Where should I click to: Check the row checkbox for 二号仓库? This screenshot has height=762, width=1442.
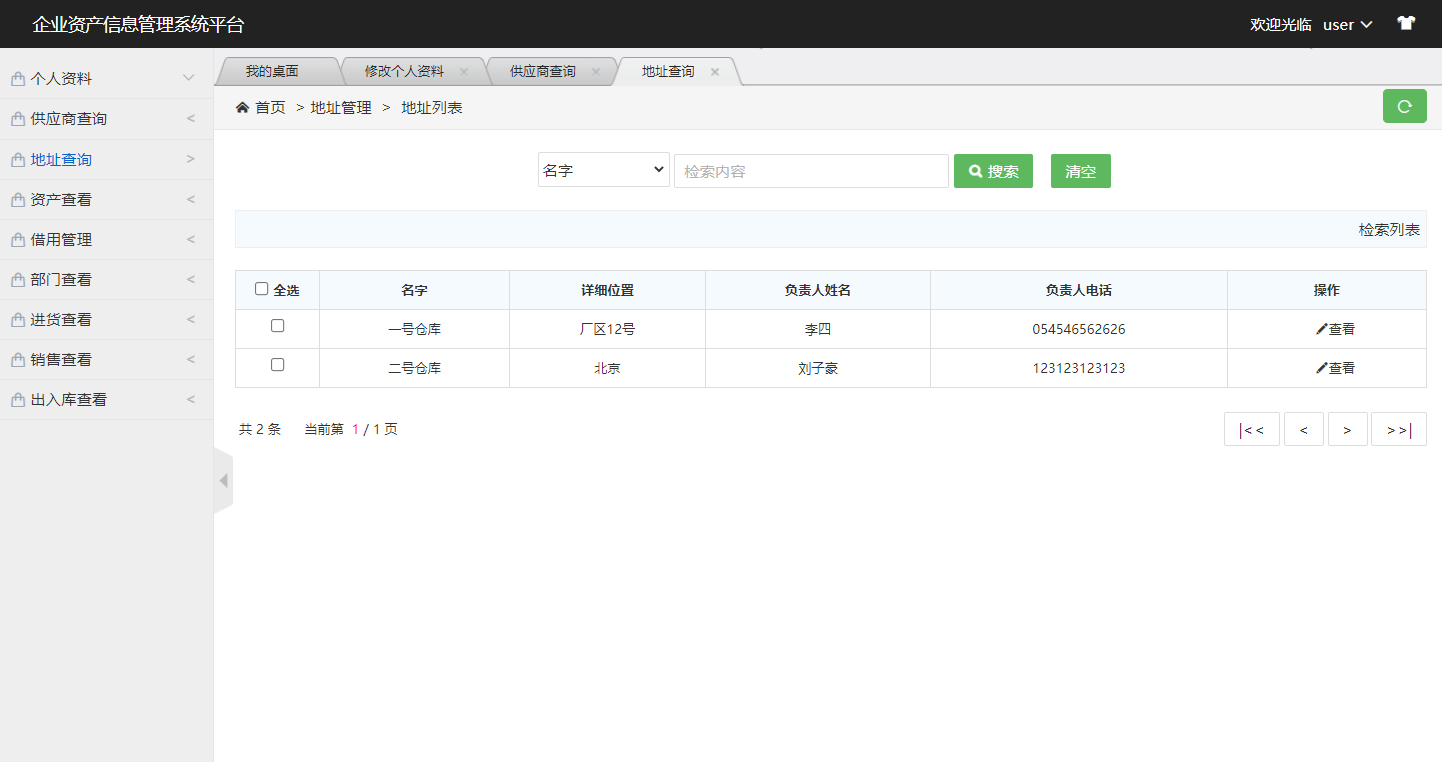tap(277, 364)
